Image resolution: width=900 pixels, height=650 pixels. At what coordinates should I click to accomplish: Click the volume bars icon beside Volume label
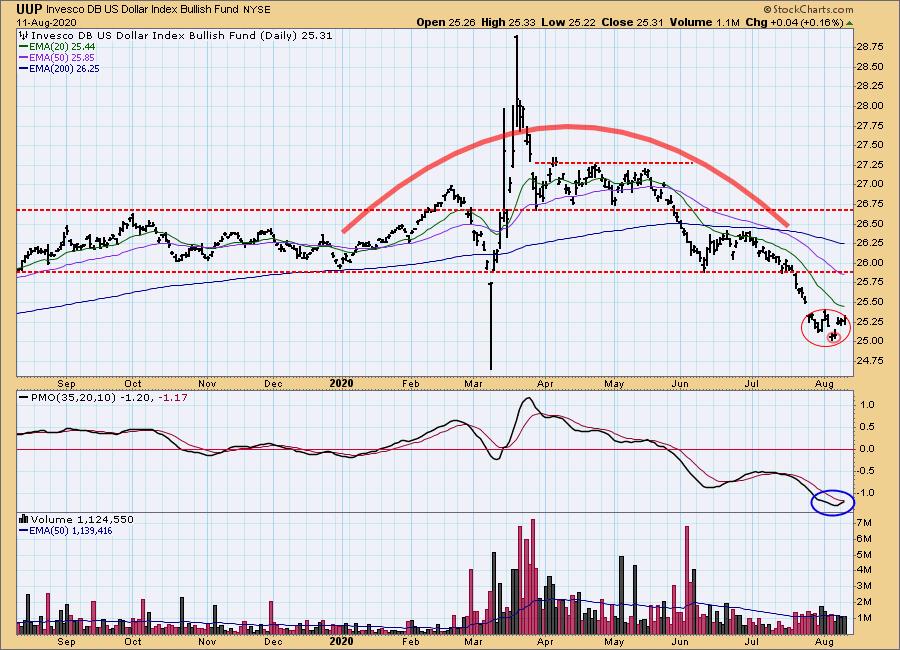[x=24, y=519]
